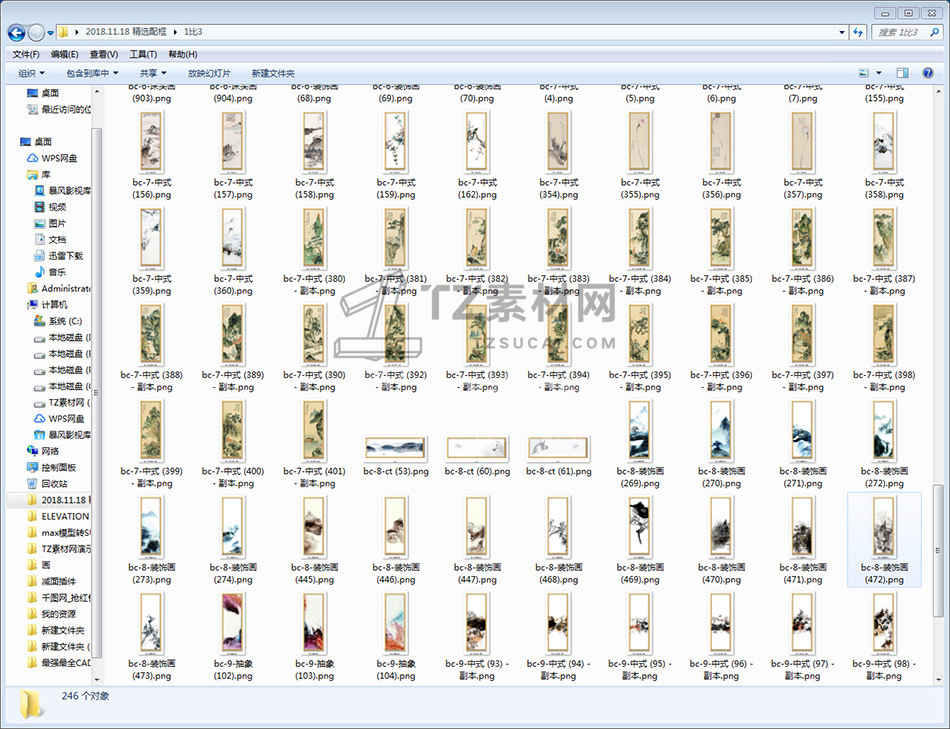Screen dimensions: 950x729
Task: Select the ELEVATION folder in sidebar
Action: 64,516
